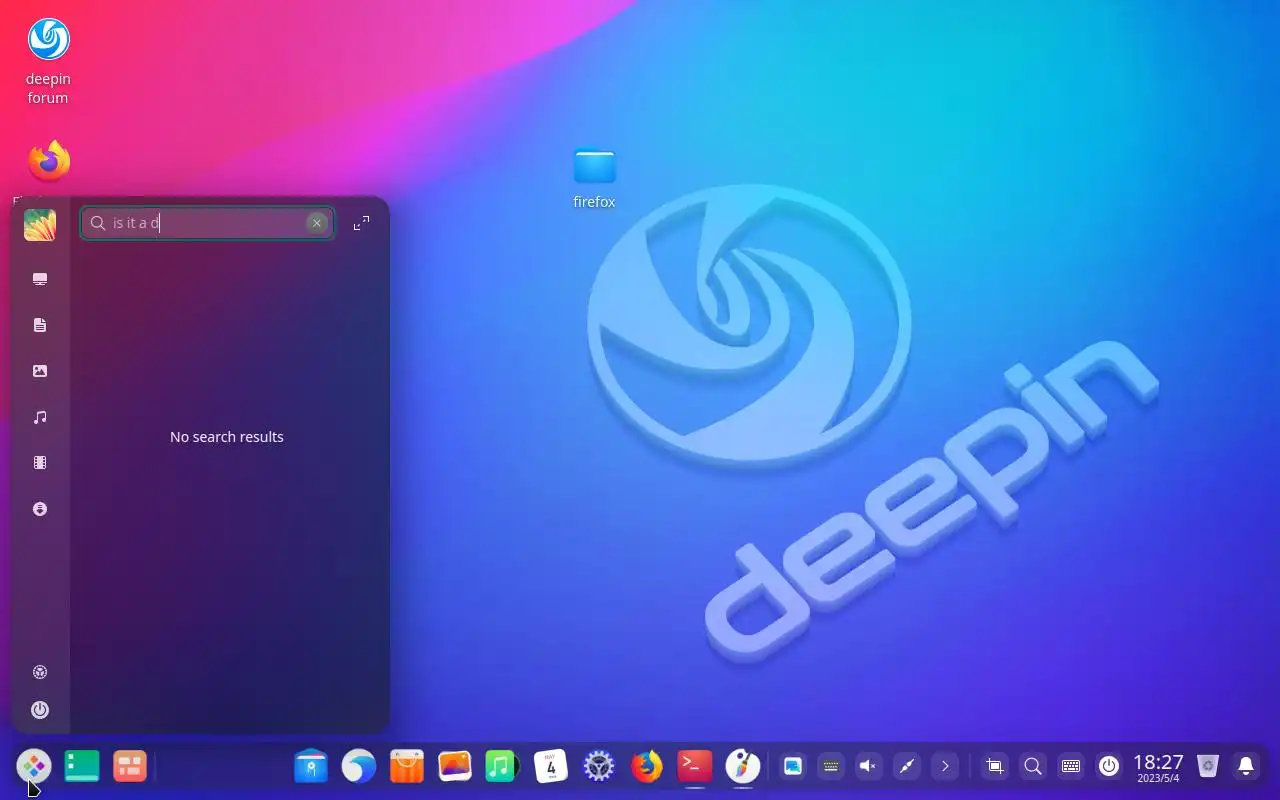Toggle the muted volume tray icon
The width and height of the screenshot is (1280, 800).
coord(869,767)
